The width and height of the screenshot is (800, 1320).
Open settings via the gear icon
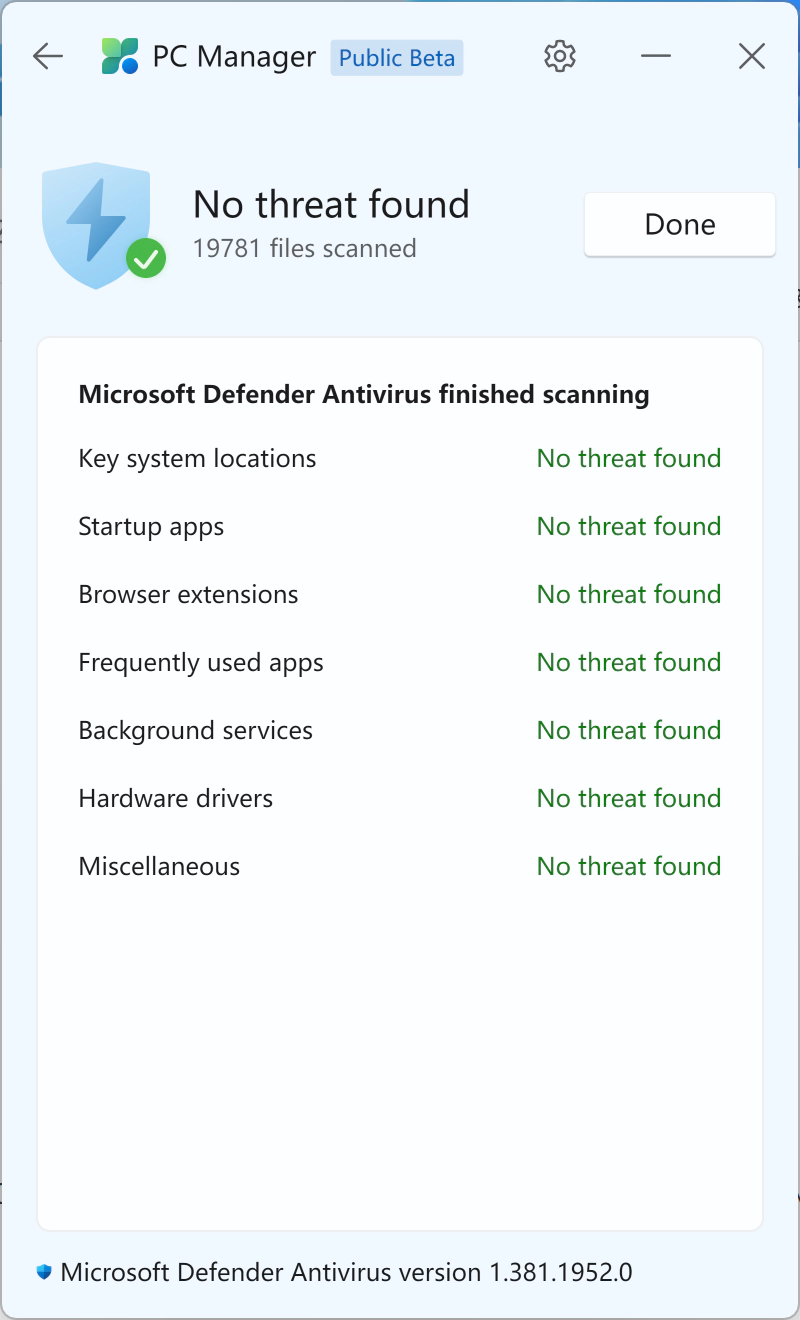click(560, 57)
